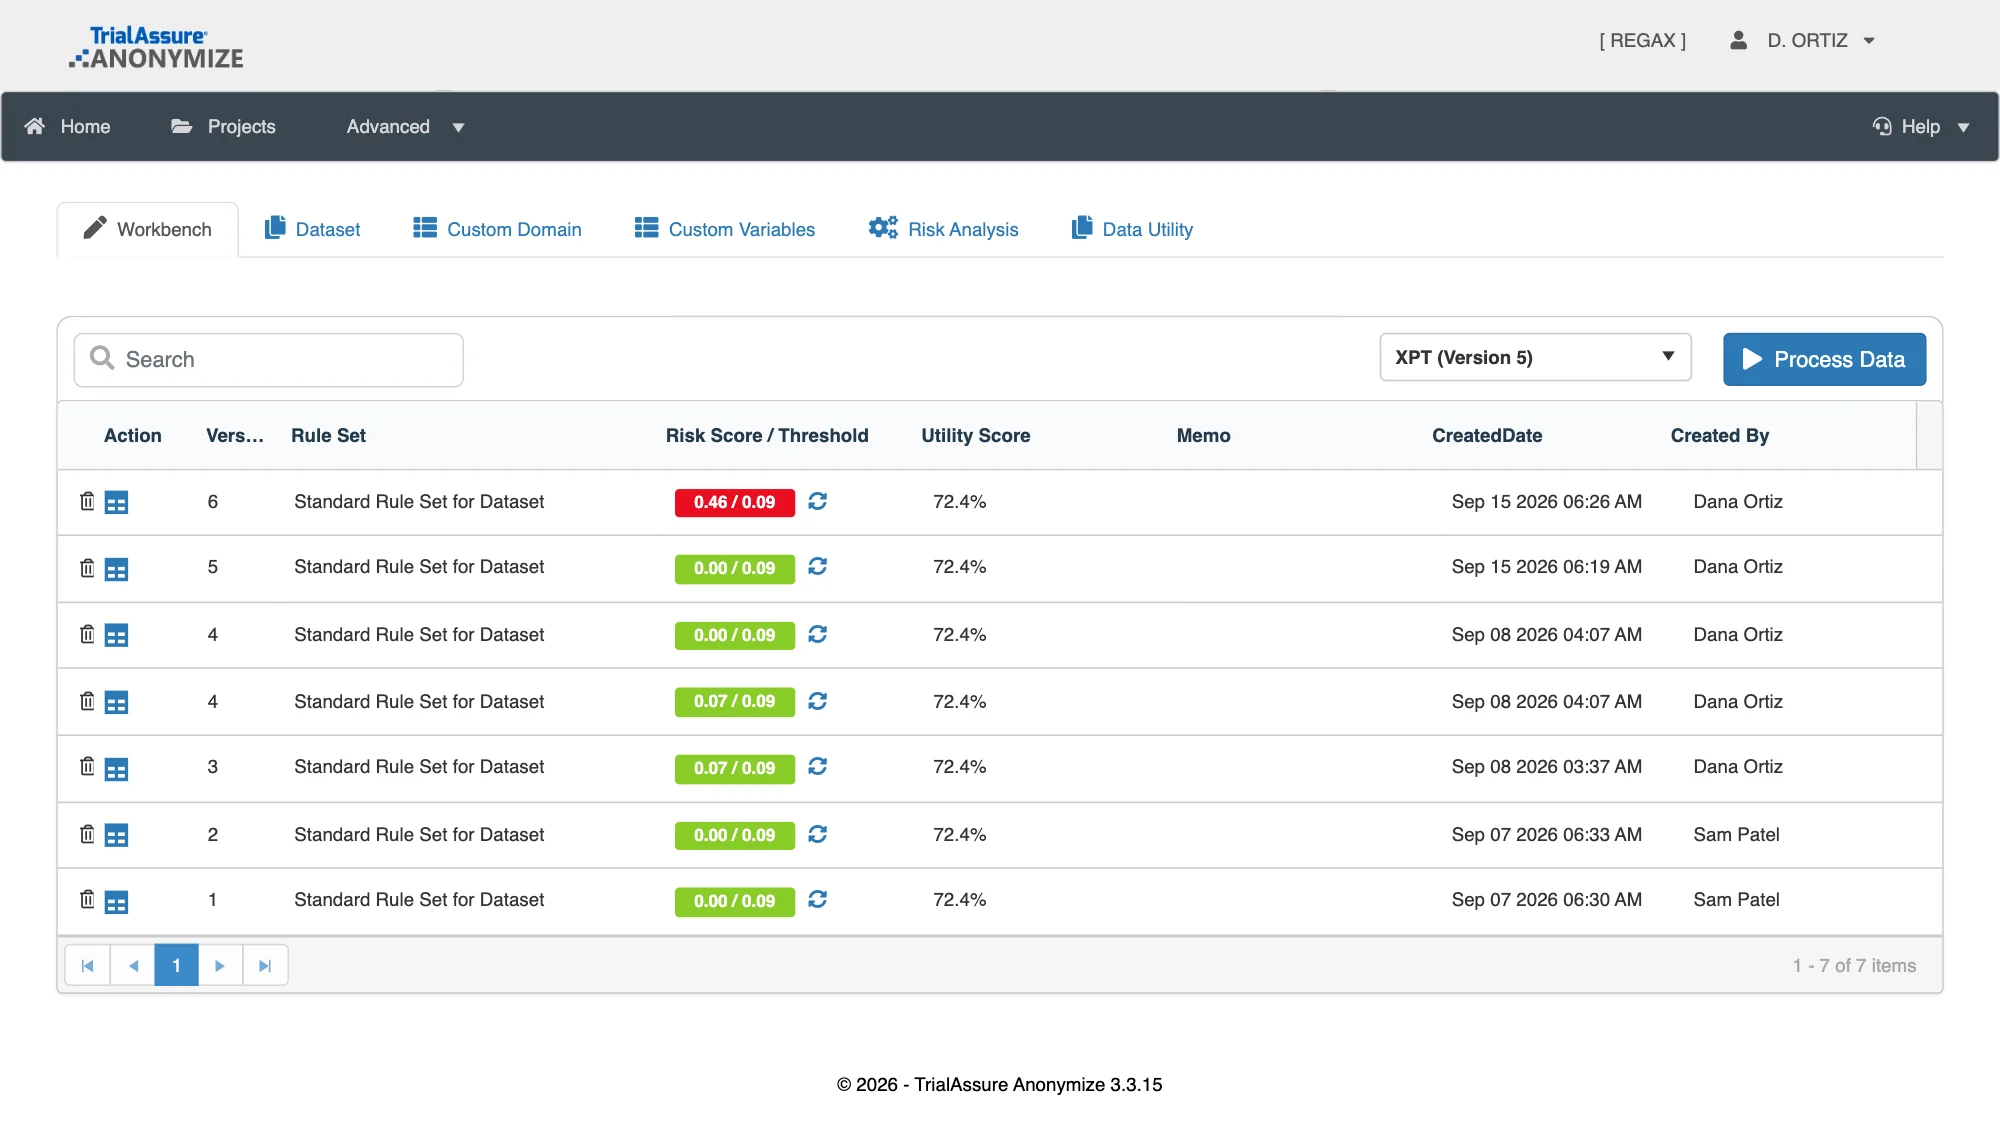The height and width of the screenshot is (1125, 2000).
Task: Expand the Advanced menu
Action: [405, 127]
